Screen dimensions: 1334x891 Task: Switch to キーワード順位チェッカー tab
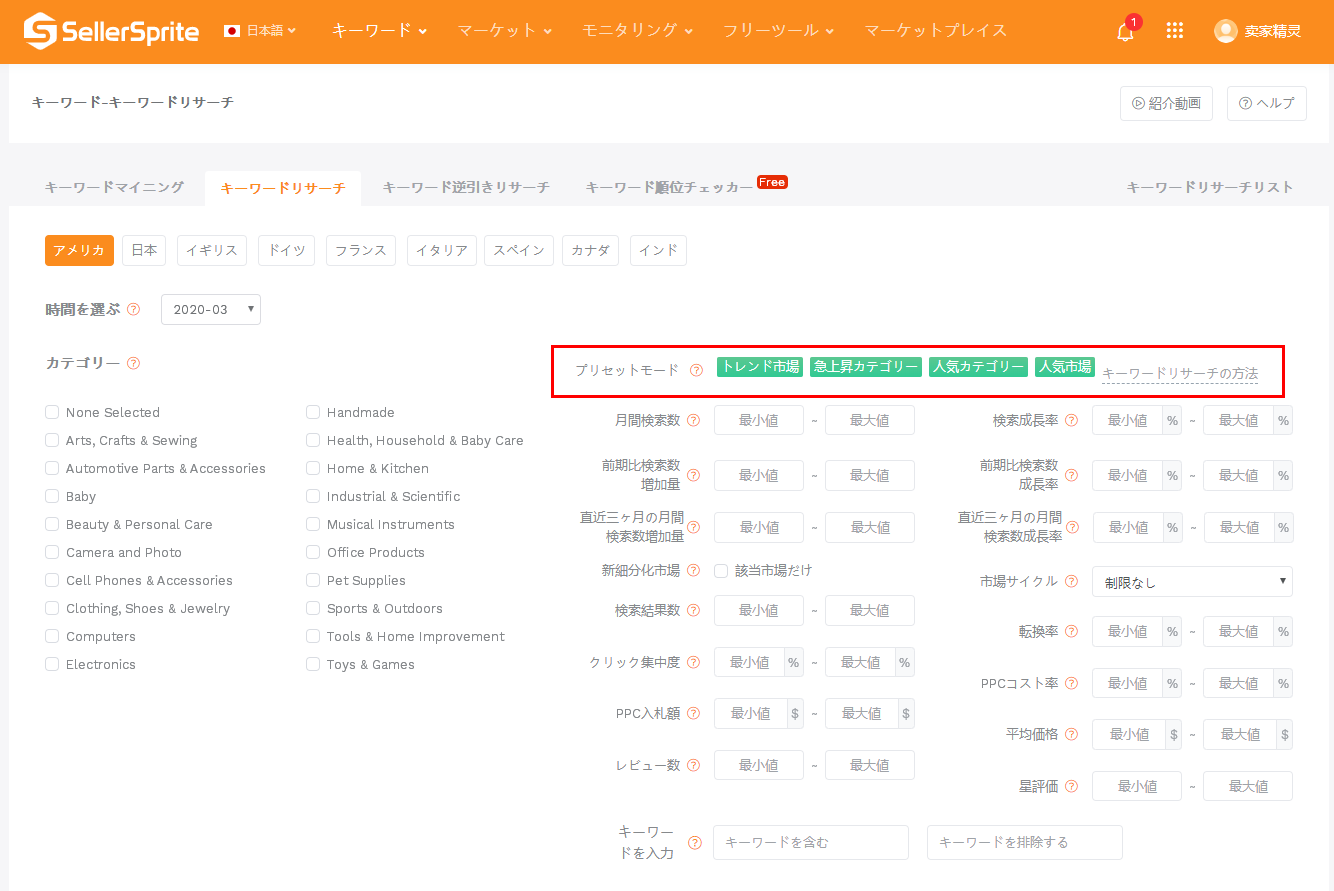pyautogui.click(x=669, y=188)
